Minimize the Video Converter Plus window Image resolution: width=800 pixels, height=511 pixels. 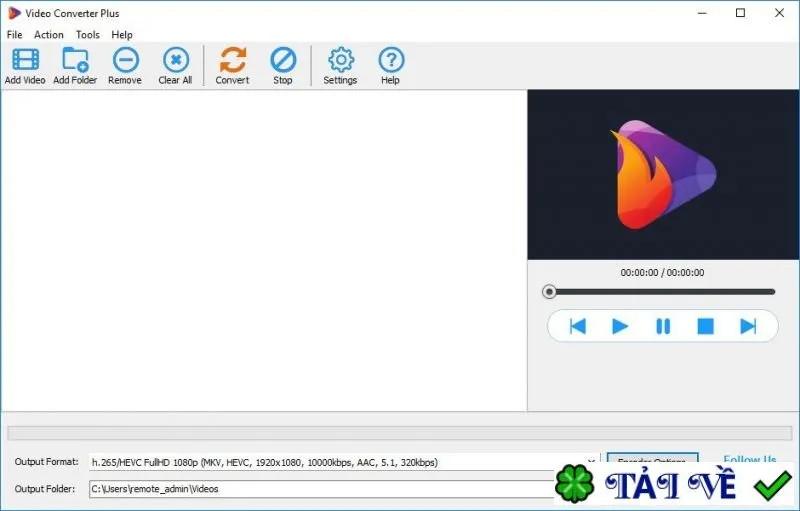pyautogui.click(x=702, y=13)
